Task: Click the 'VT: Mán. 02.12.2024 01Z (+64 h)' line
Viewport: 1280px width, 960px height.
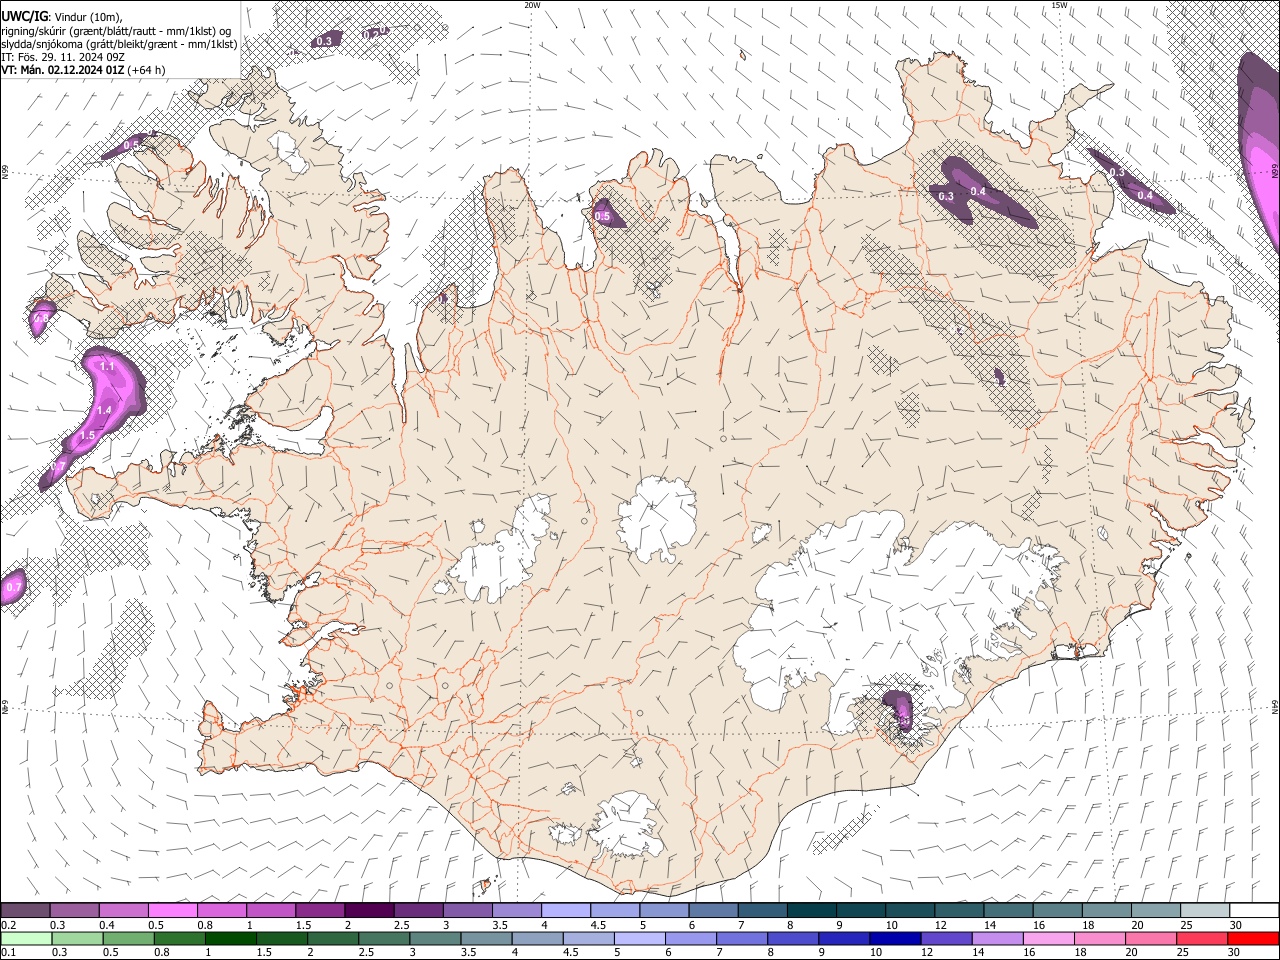Action: 83,70
